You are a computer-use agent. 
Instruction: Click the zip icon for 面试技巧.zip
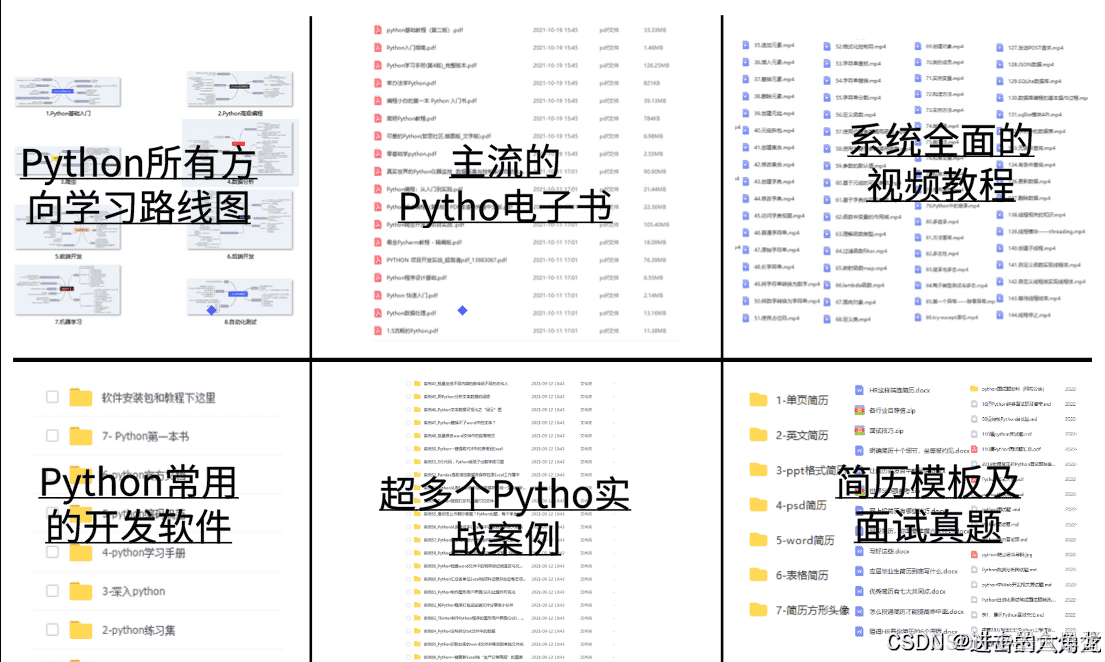tap(858, 430)
